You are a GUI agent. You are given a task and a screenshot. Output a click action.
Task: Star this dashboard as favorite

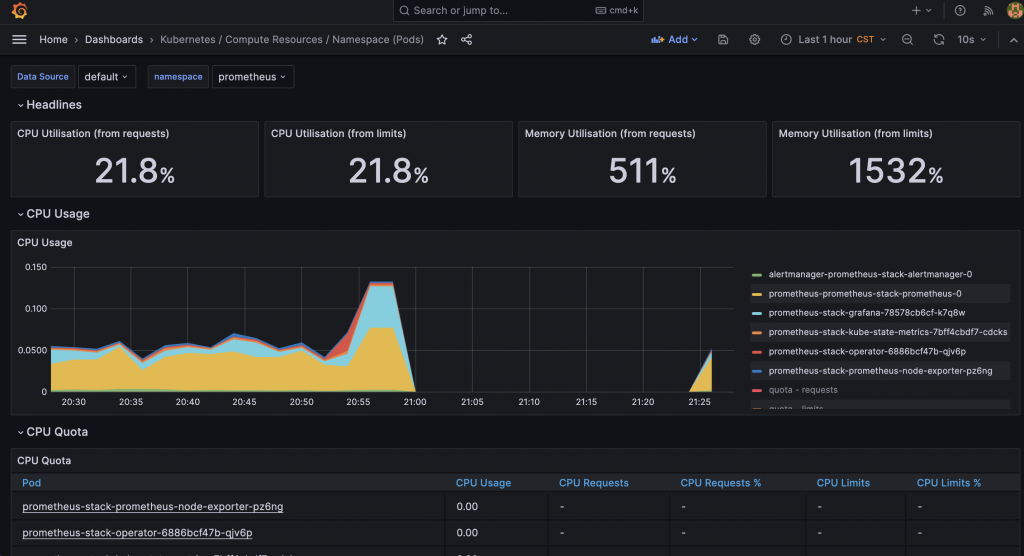click(442, 40)
